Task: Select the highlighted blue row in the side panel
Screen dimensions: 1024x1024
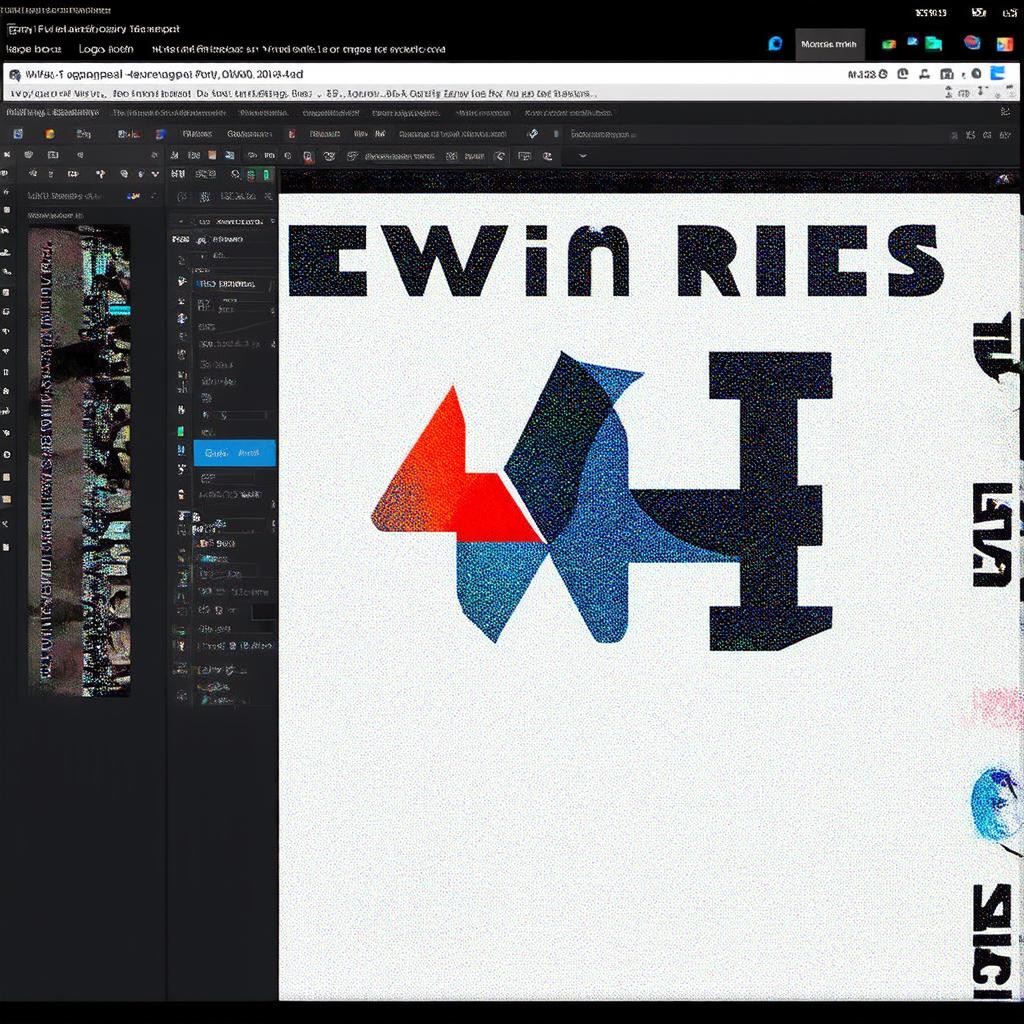Action: pyautogui.click(x=234, y=453)
